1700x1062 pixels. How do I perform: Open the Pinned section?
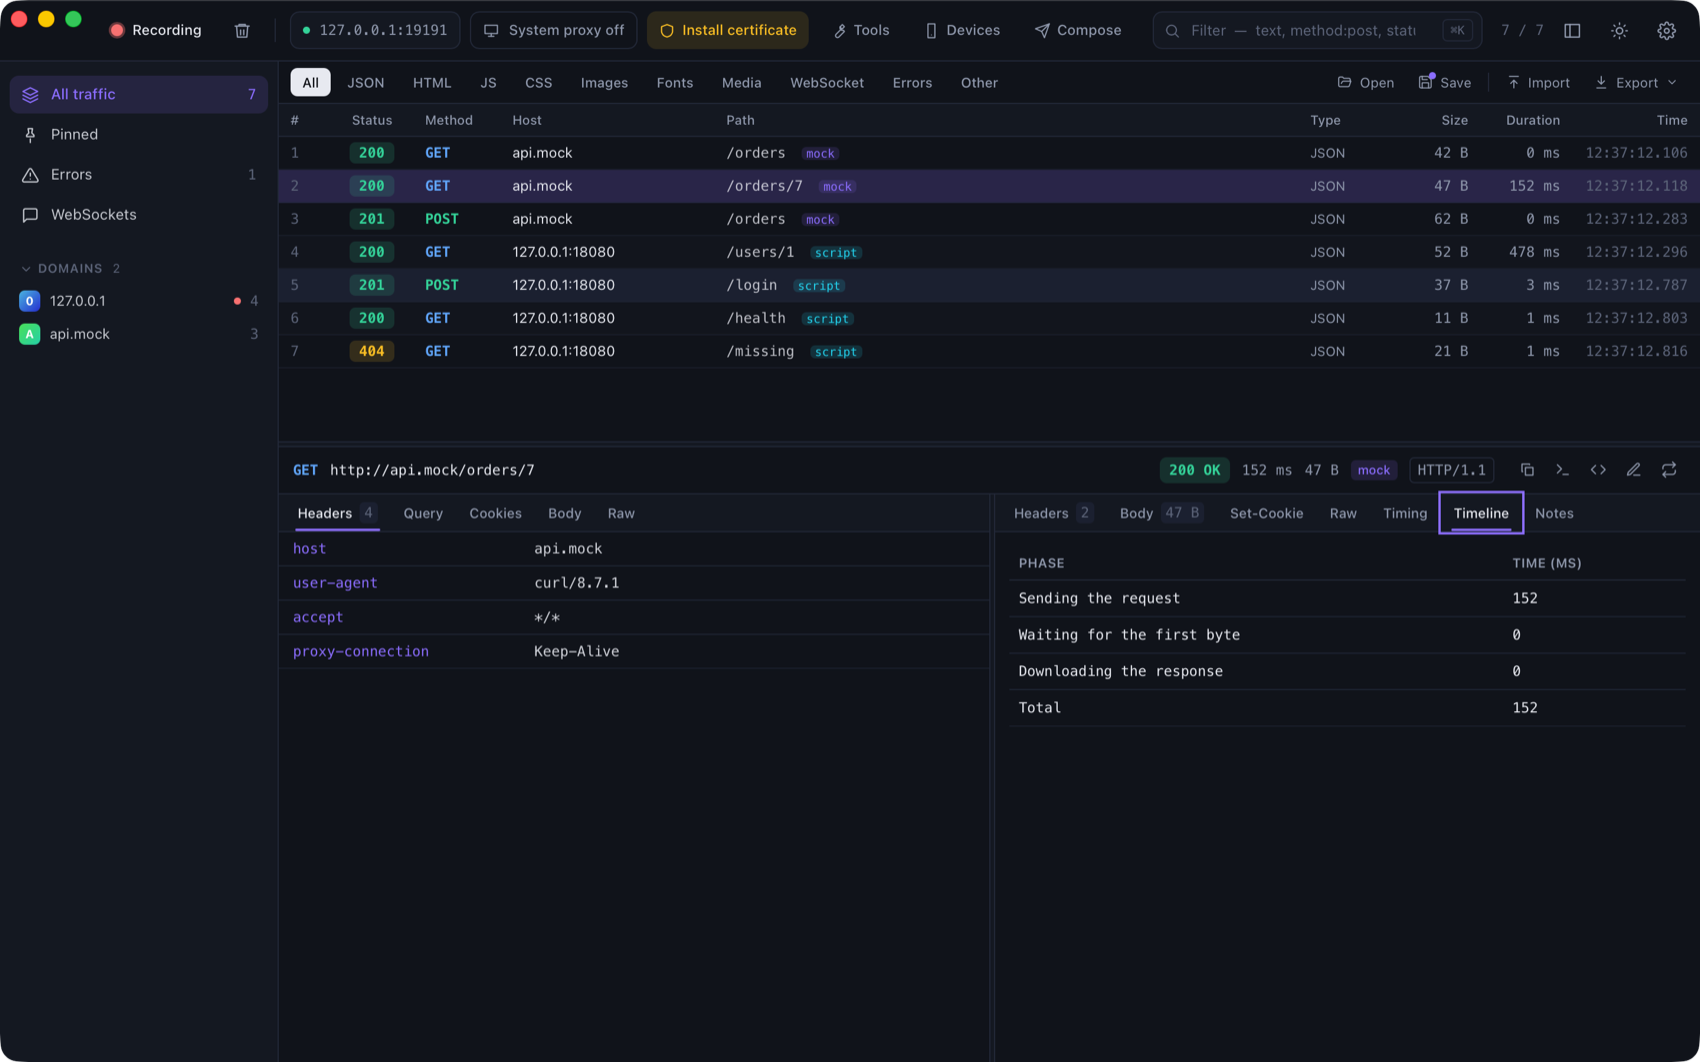pyautogui.click(x=139, y=134)
